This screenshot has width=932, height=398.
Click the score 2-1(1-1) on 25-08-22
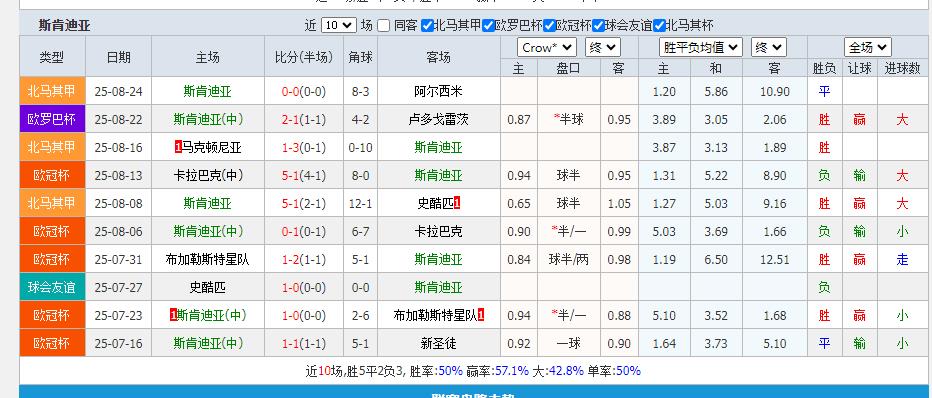point(304,119)
